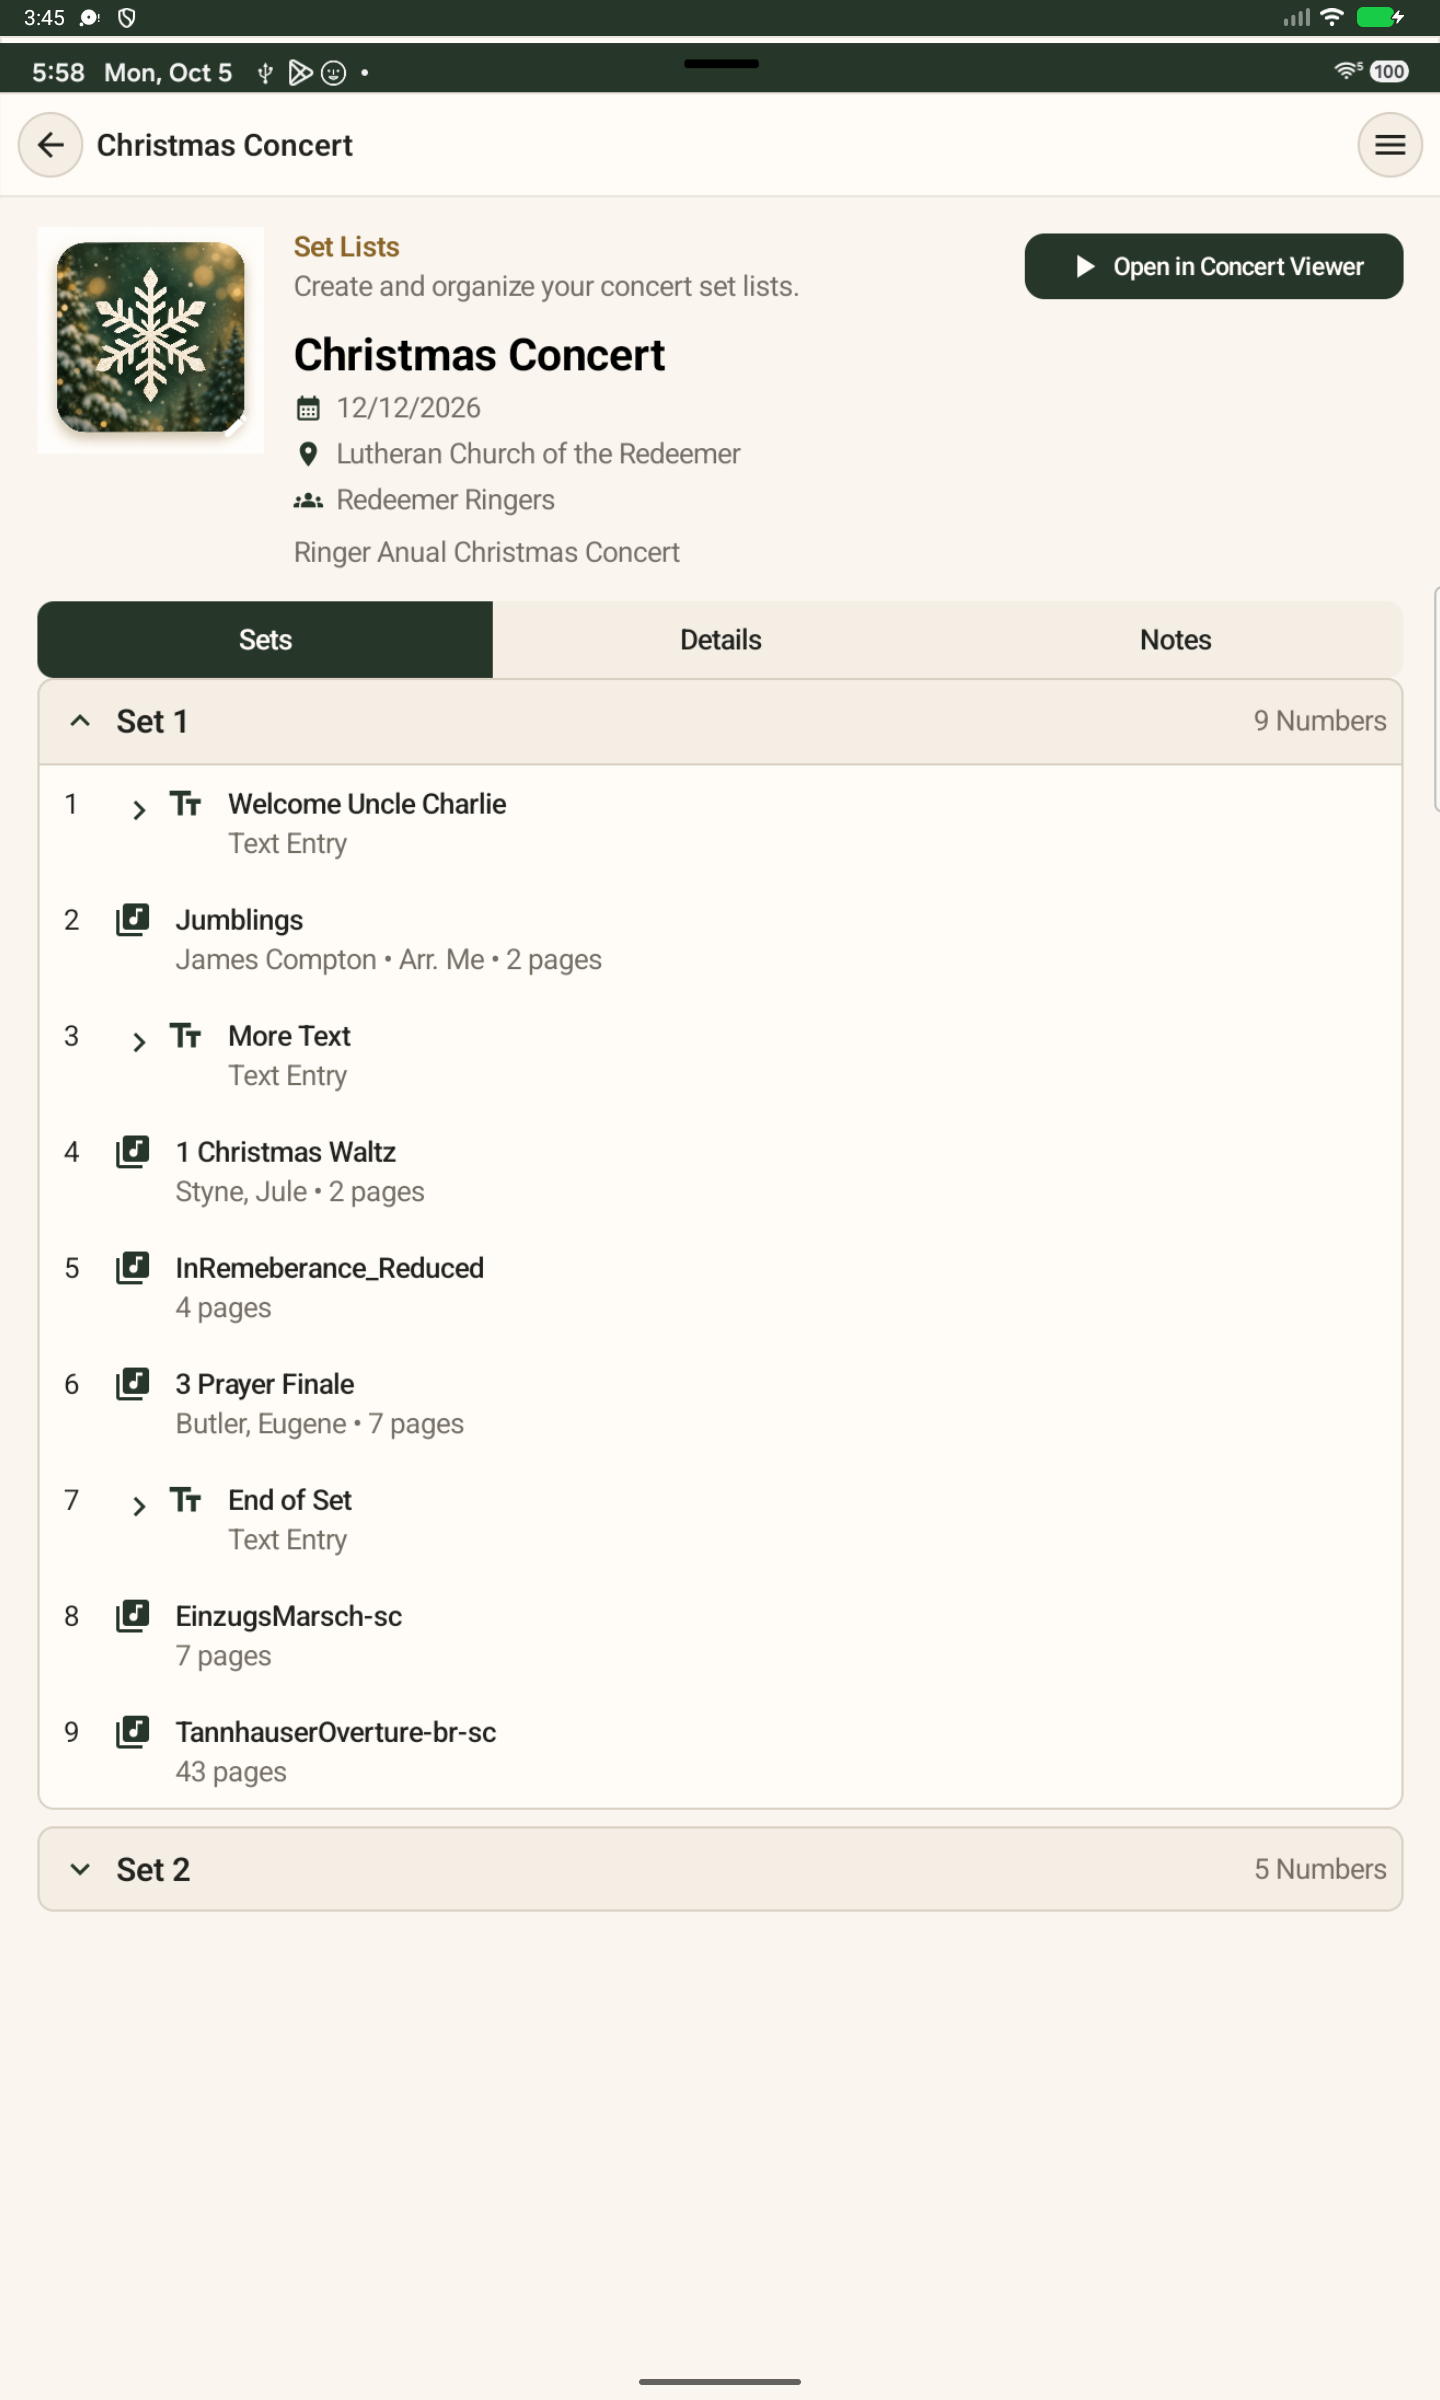Open in Concert Viewer button
The height and width of the screenshot is (2400, 1440).
click(1214, 266)
